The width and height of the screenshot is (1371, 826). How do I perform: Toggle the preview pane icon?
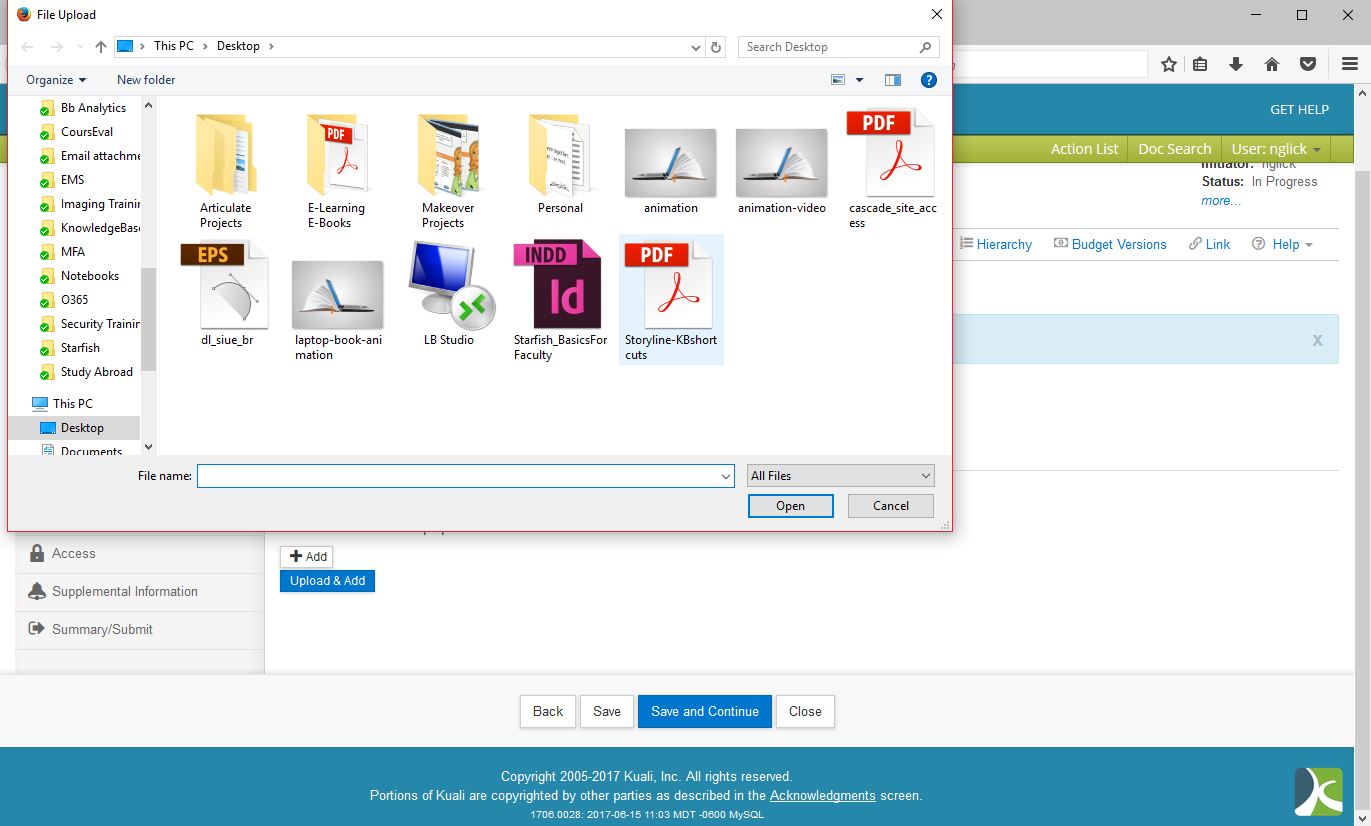coord(893,80)
